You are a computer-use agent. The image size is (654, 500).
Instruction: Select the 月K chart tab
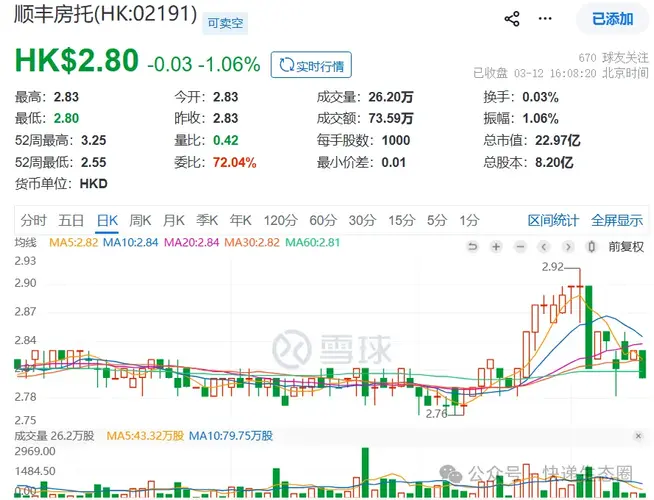click(x=174, y=220)
